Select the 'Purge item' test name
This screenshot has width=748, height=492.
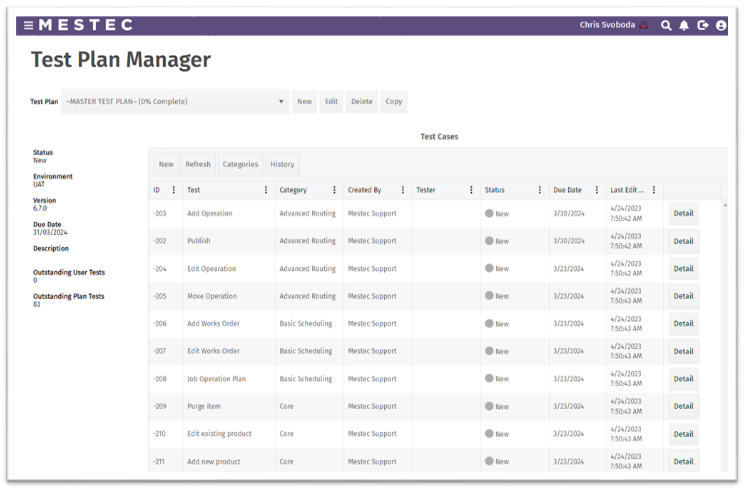point(204,406)
